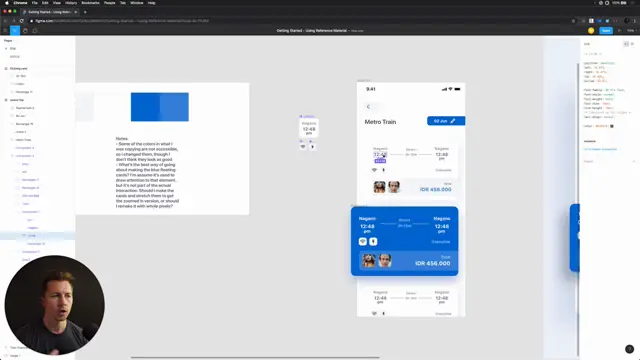This screenshot has width=640, height=360.
Task: Click the canvas horizontal scrollbar
Action: pyautogui.click(x=255, y=358)
